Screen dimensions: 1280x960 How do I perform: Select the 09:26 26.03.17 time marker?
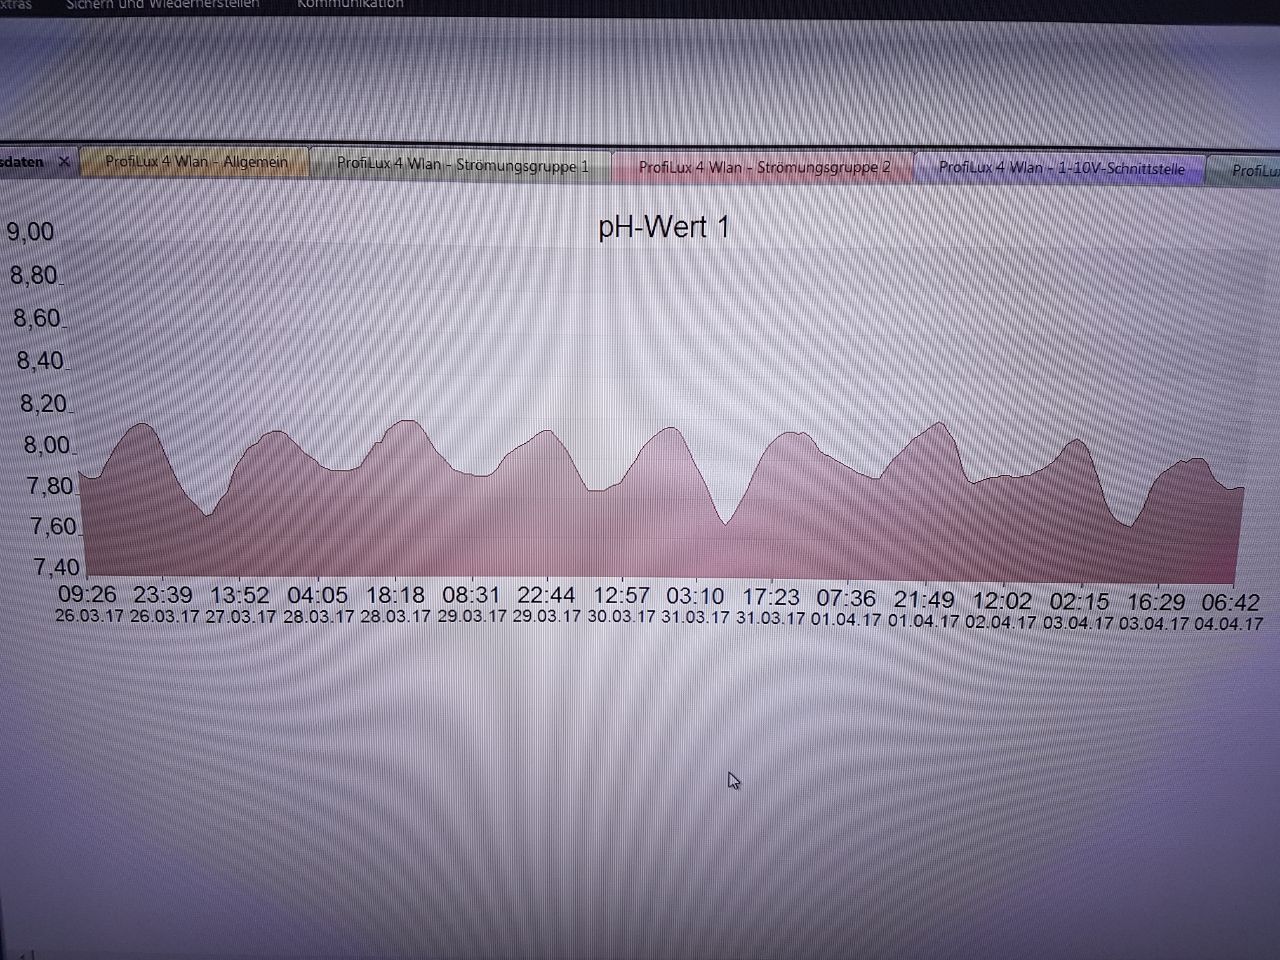pos(88,605)
